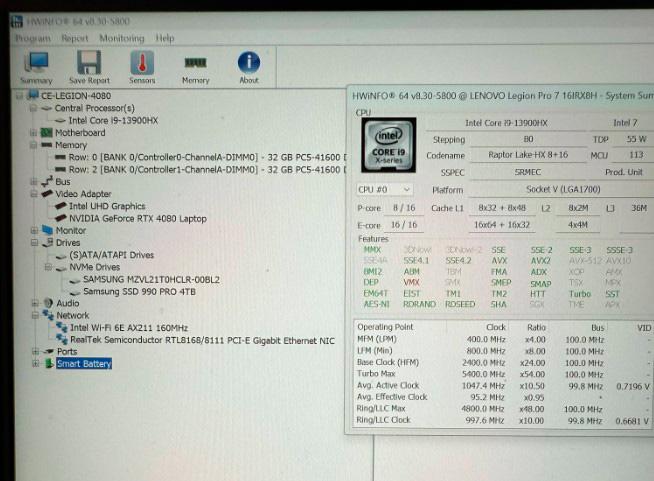
Task: Click the Raptor Lake-HX 8+16 codename field
Action: (x=528, y=155)
